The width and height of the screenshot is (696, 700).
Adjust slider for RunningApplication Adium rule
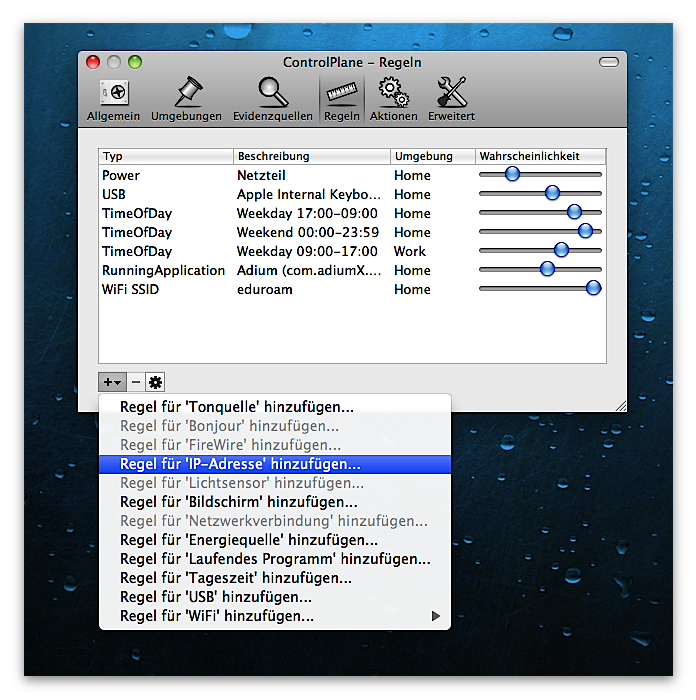tap(547, 269)
